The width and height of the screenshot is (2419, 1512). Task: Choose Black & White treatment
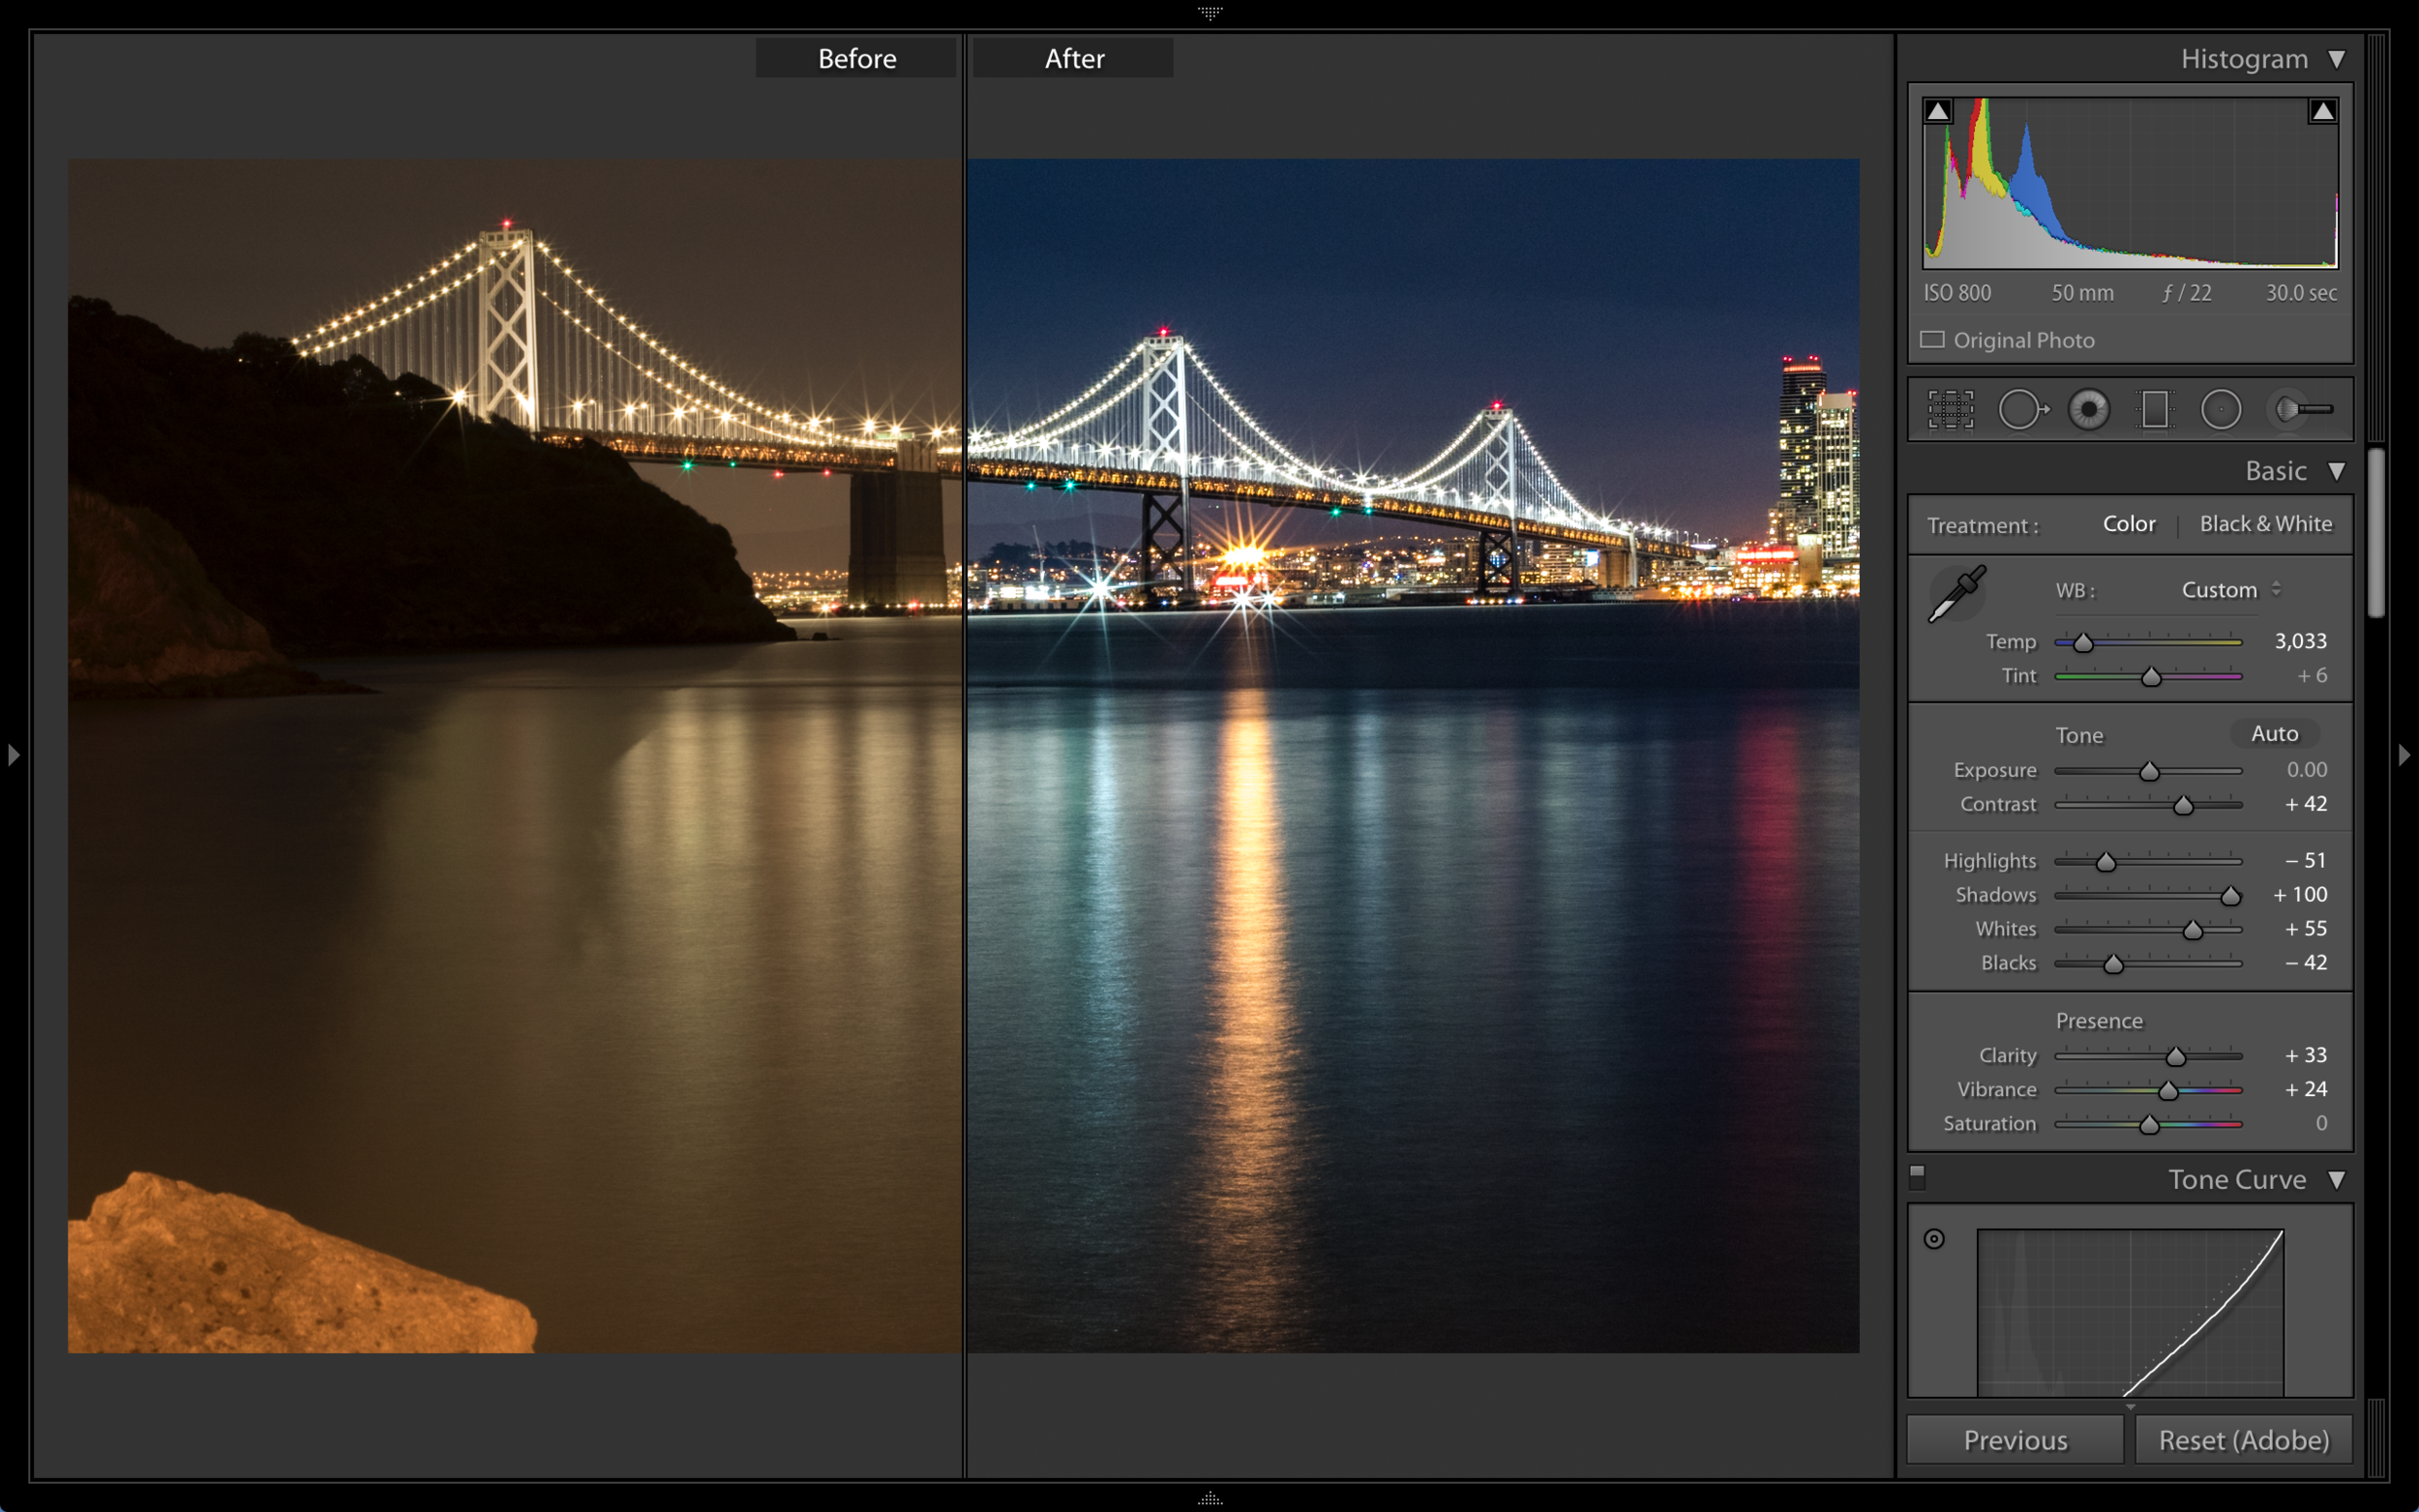[x=2265, y=524]
